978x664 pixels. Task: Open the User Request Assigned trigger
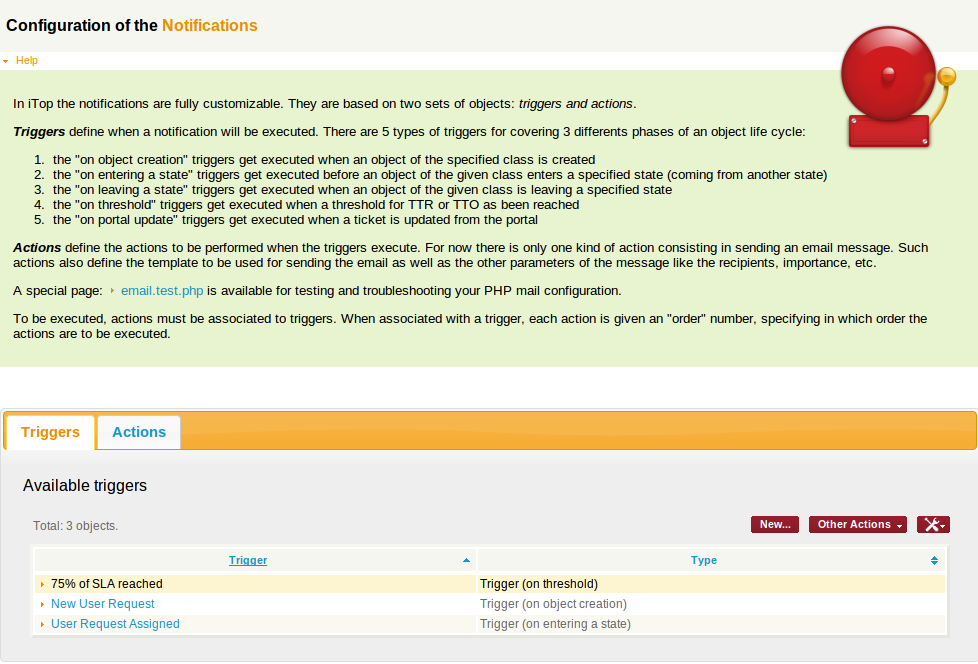[x=115, y=624]
